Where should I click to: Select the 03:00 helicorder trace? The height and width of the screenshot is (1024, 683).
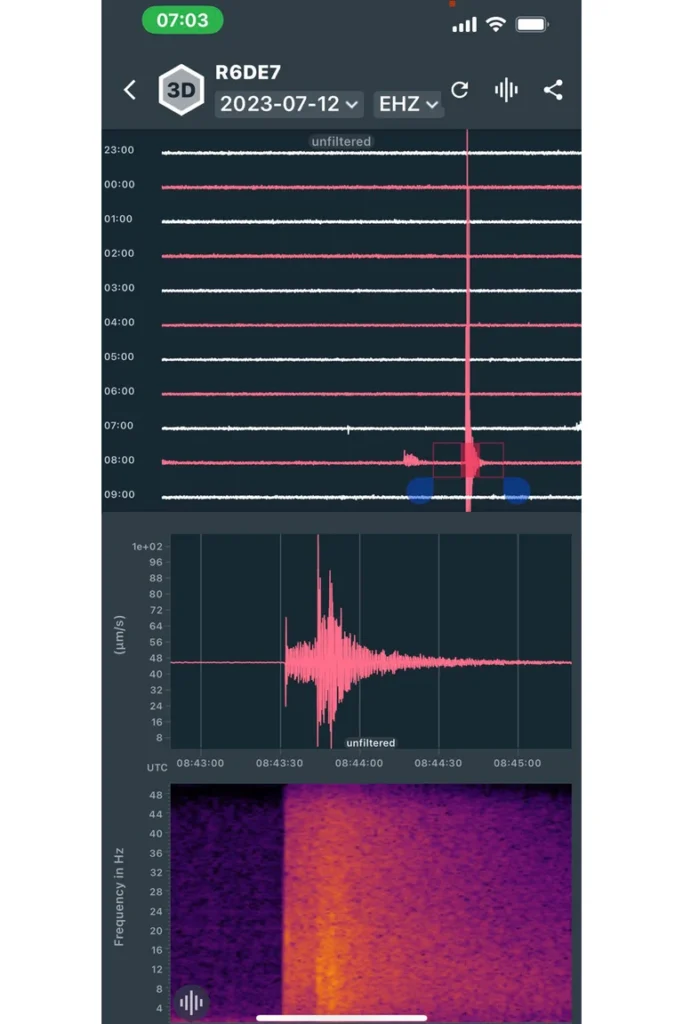(370, 290)
